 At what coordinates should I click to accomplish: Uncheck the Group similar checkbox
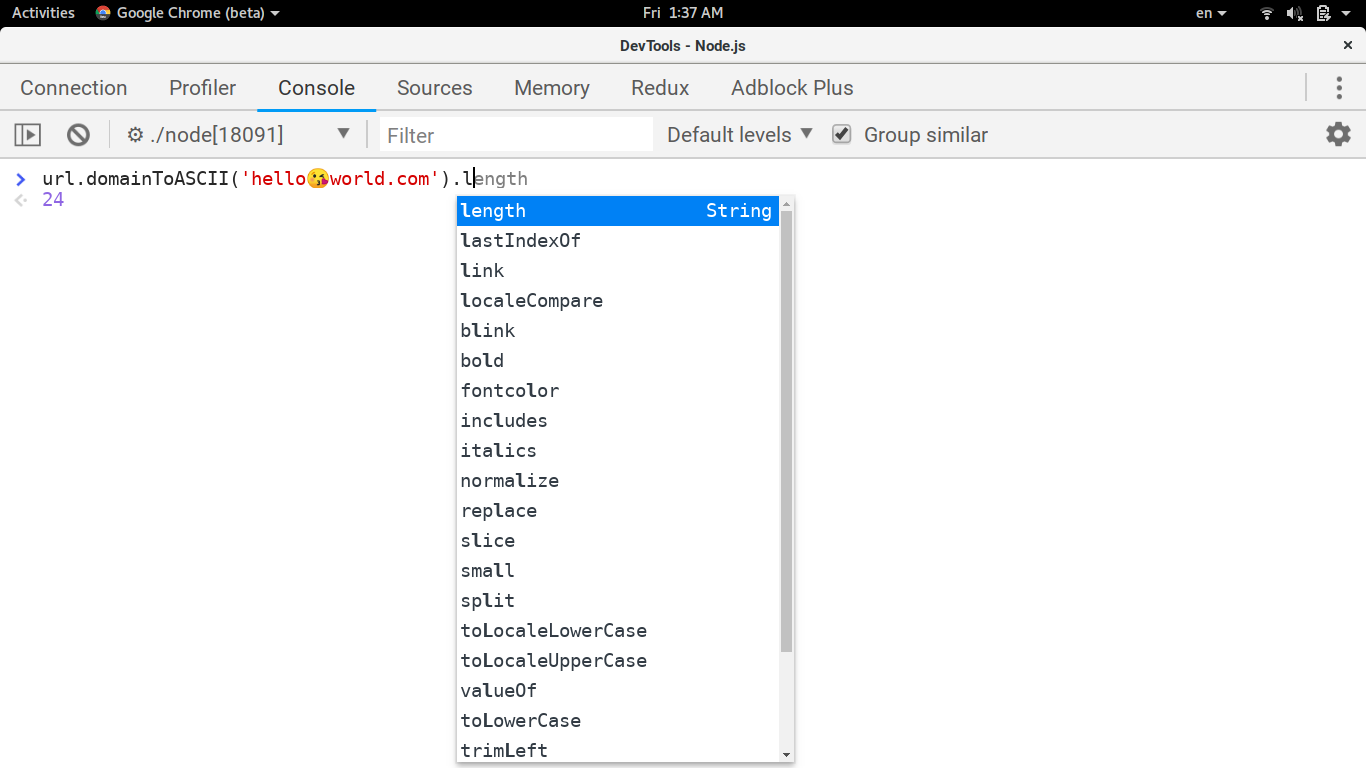click(842, 134)
